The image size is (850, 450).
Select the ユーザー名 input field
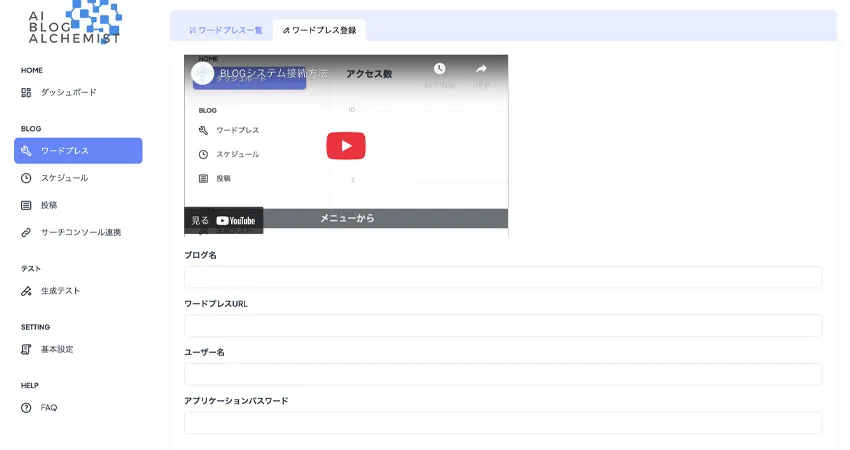(x=503, y=374)
